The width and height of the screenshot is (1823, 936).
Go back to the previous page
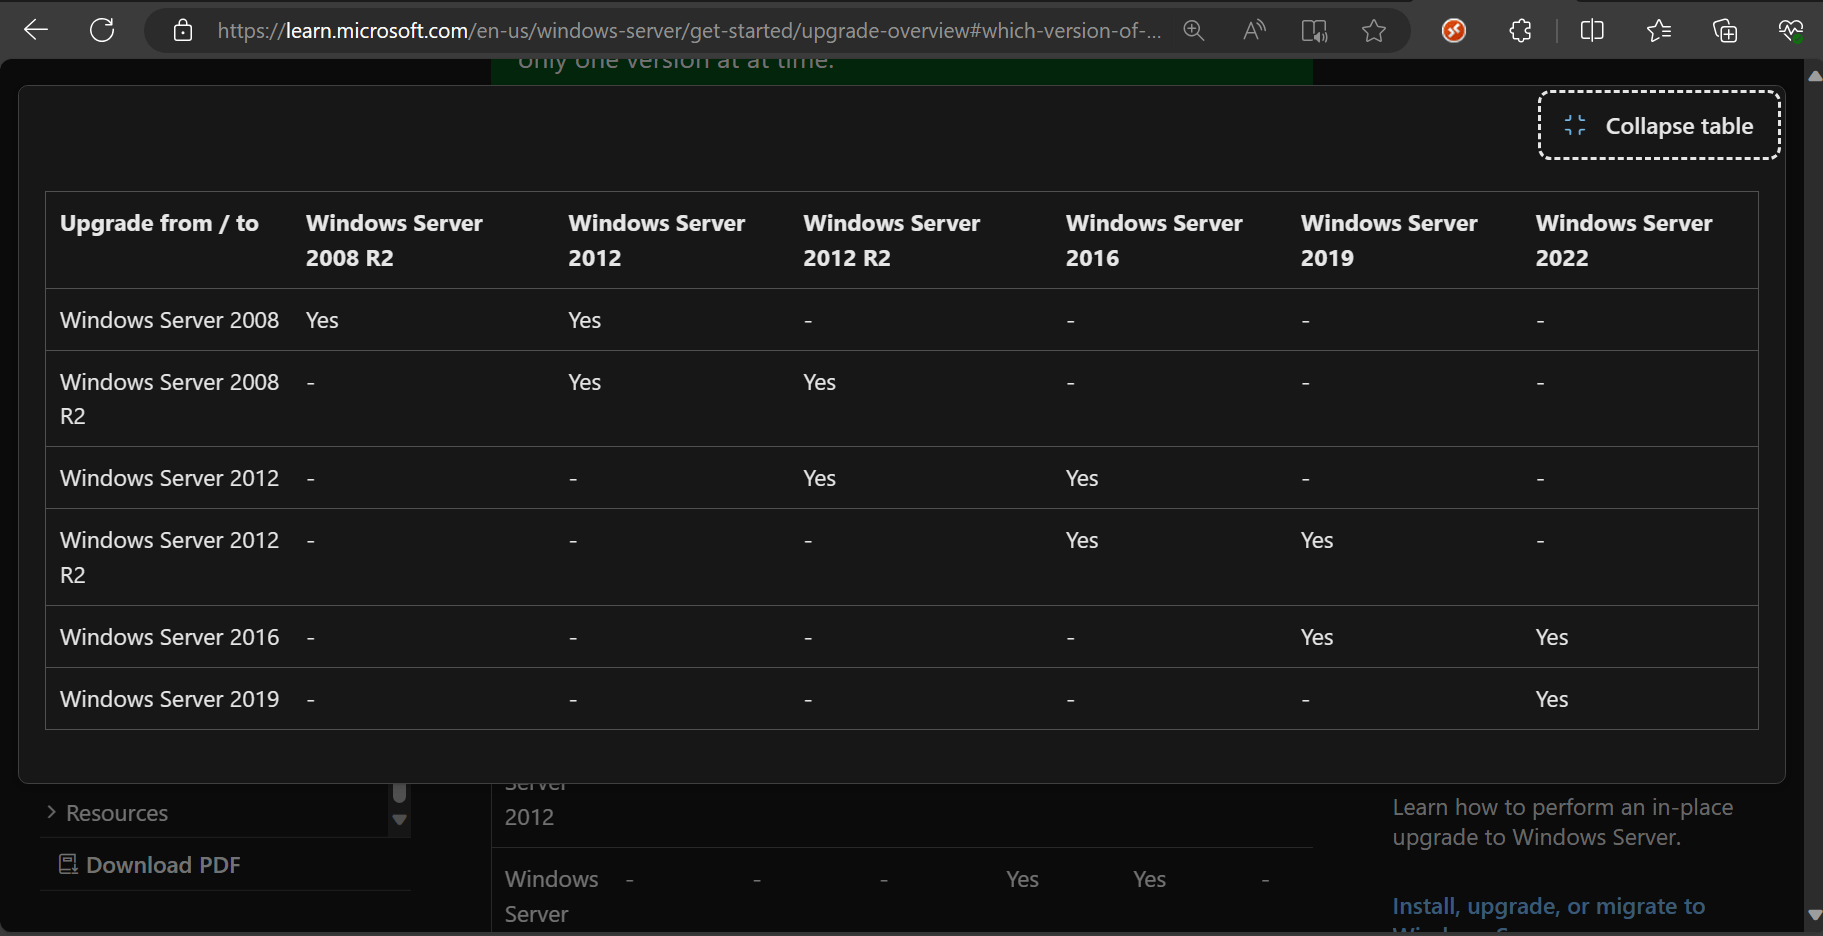pyautogui.click(x=36, y=30)
